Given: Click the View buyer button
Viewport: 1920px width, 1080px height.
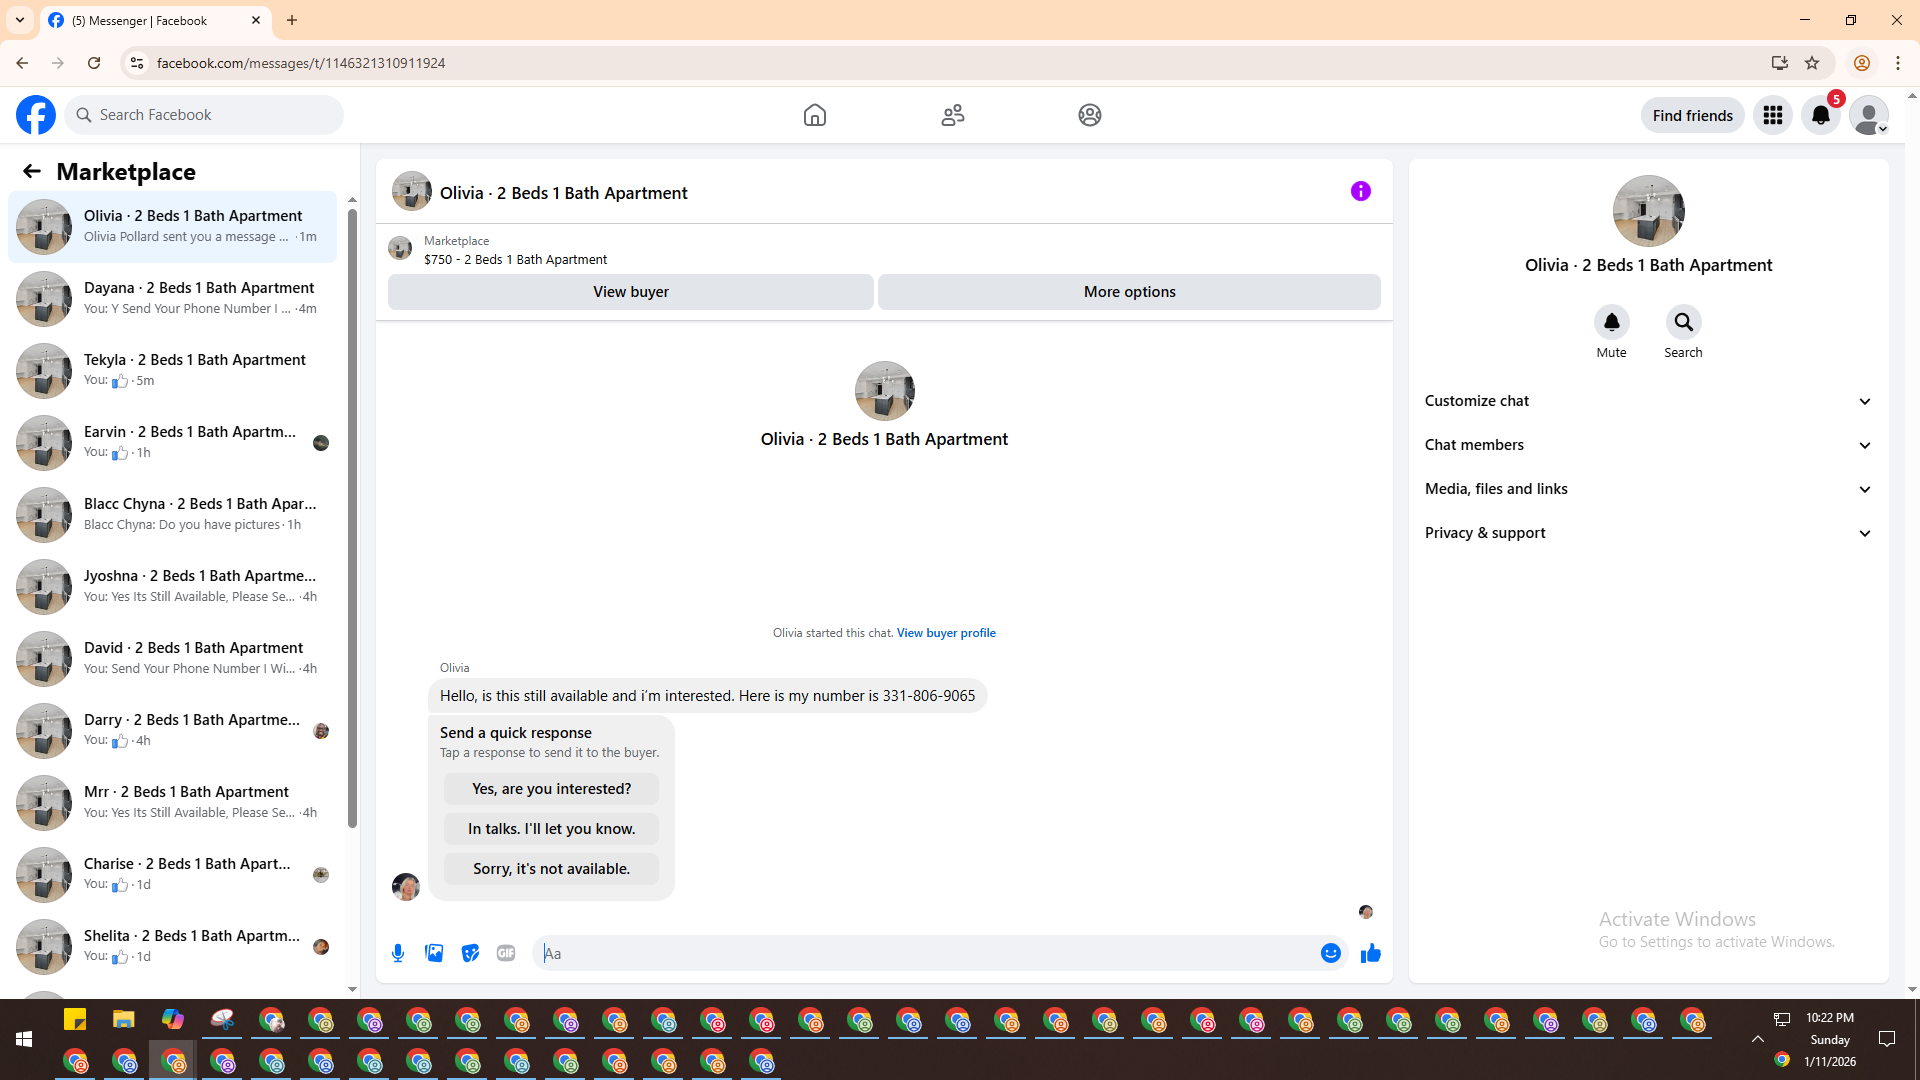Looking at the screenshot, I should pos(630,292).
